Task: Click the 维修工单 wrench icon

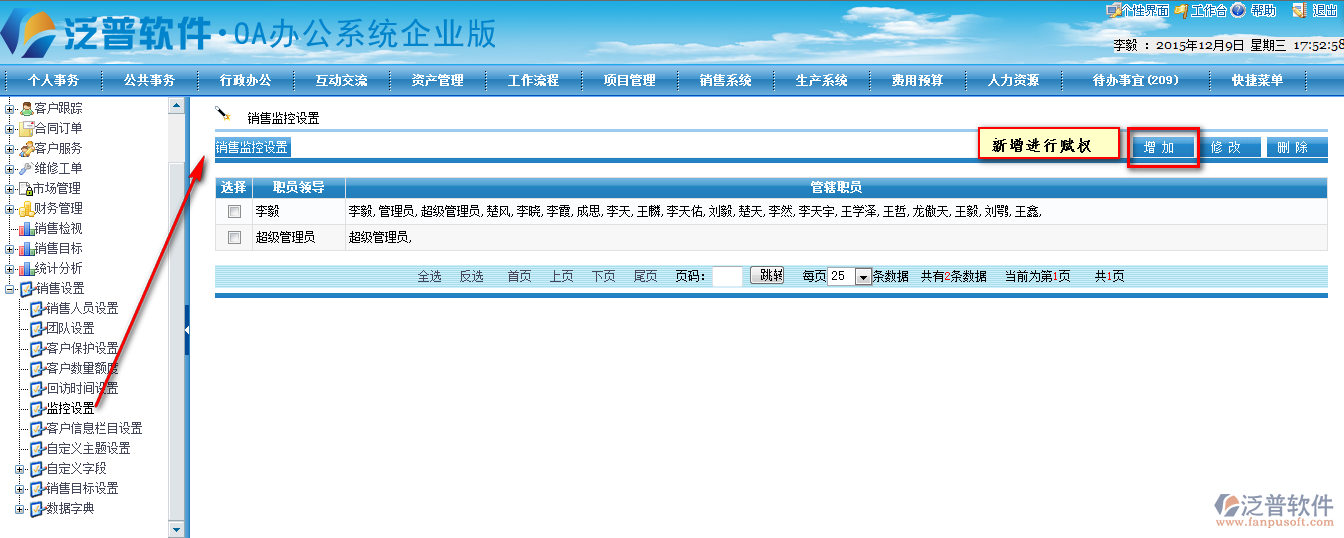Action: (x=26, y=168)
